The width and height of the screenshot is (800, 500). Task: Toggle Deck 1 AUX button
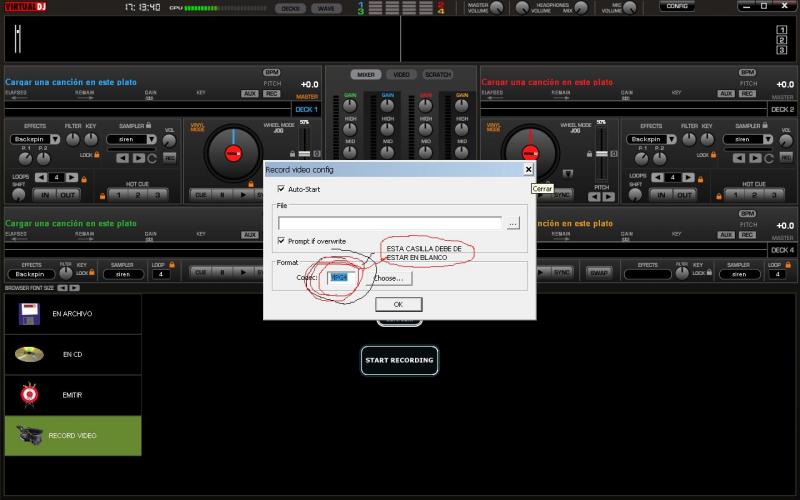tap(249, 93)
